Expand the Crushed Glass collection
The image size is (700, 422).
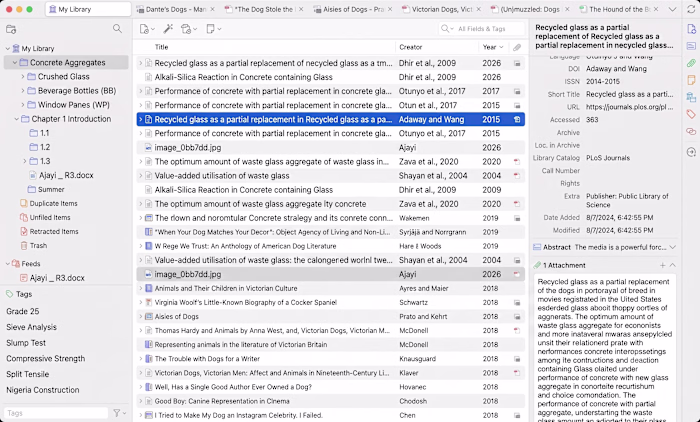coord(23,77)
